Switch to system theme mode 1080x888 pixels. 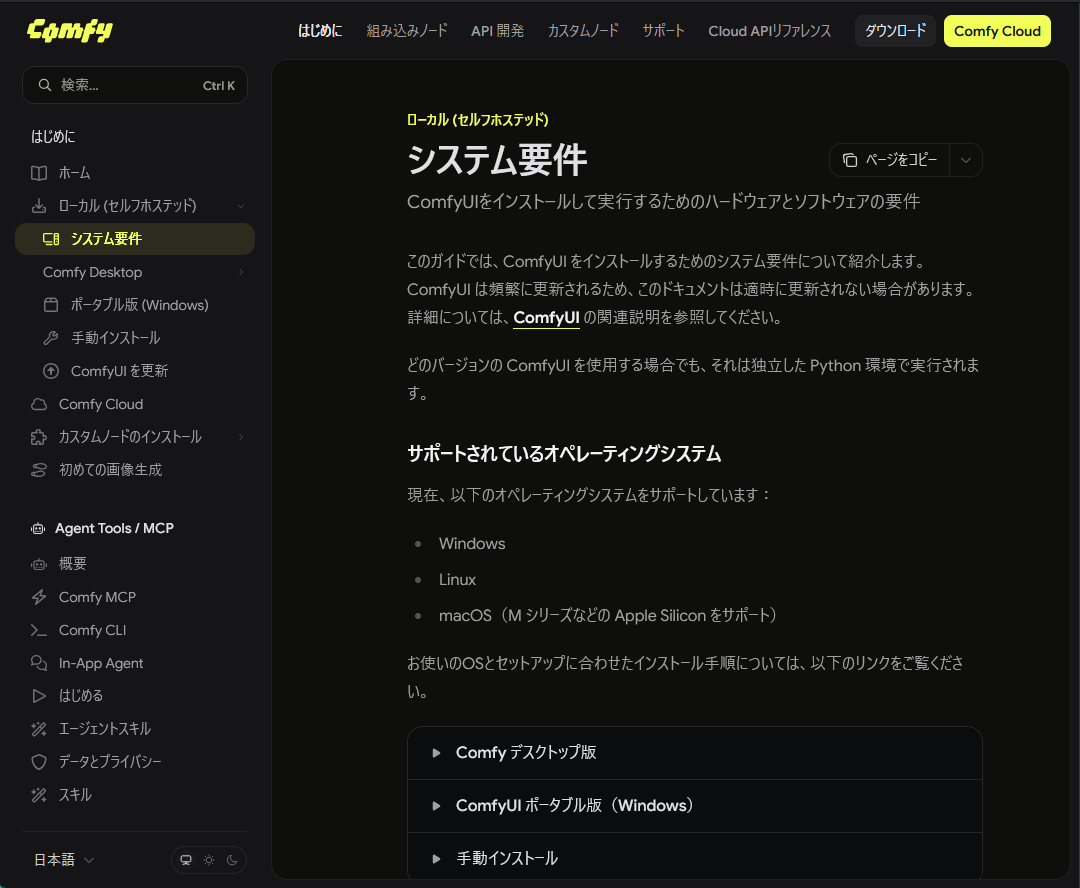pos(186,860)
